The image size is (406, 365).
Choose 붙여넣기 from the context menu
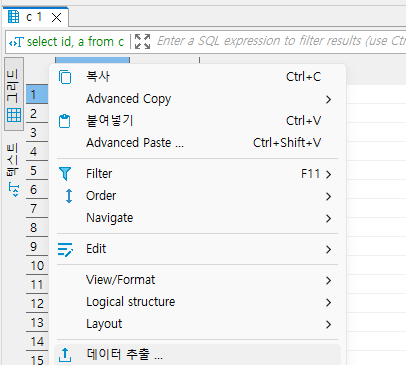tap(197, 121)
